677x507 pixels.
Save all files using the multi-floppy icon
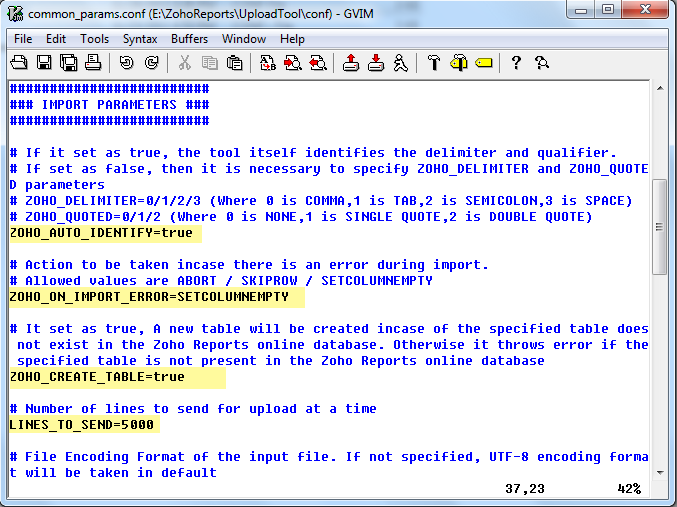[69, 63]
